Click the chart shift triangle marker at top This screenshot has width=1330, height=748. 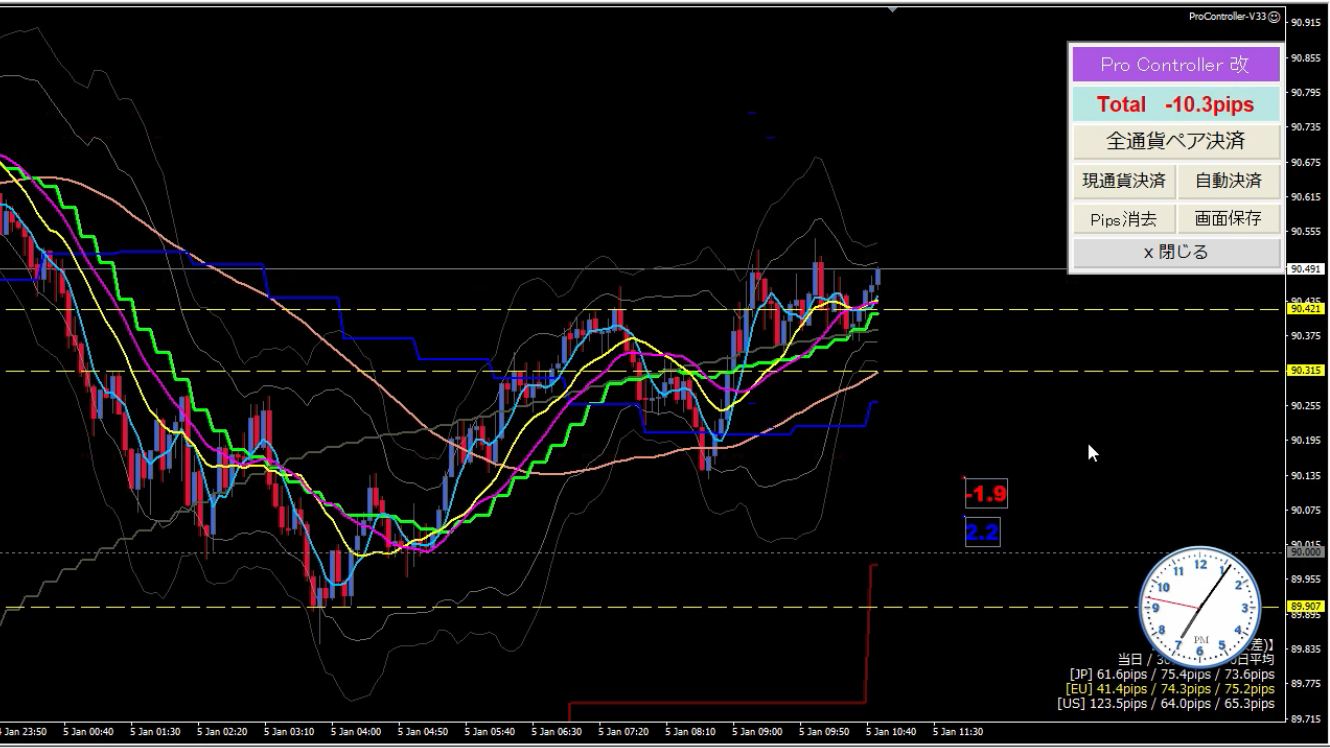point(893,10)
